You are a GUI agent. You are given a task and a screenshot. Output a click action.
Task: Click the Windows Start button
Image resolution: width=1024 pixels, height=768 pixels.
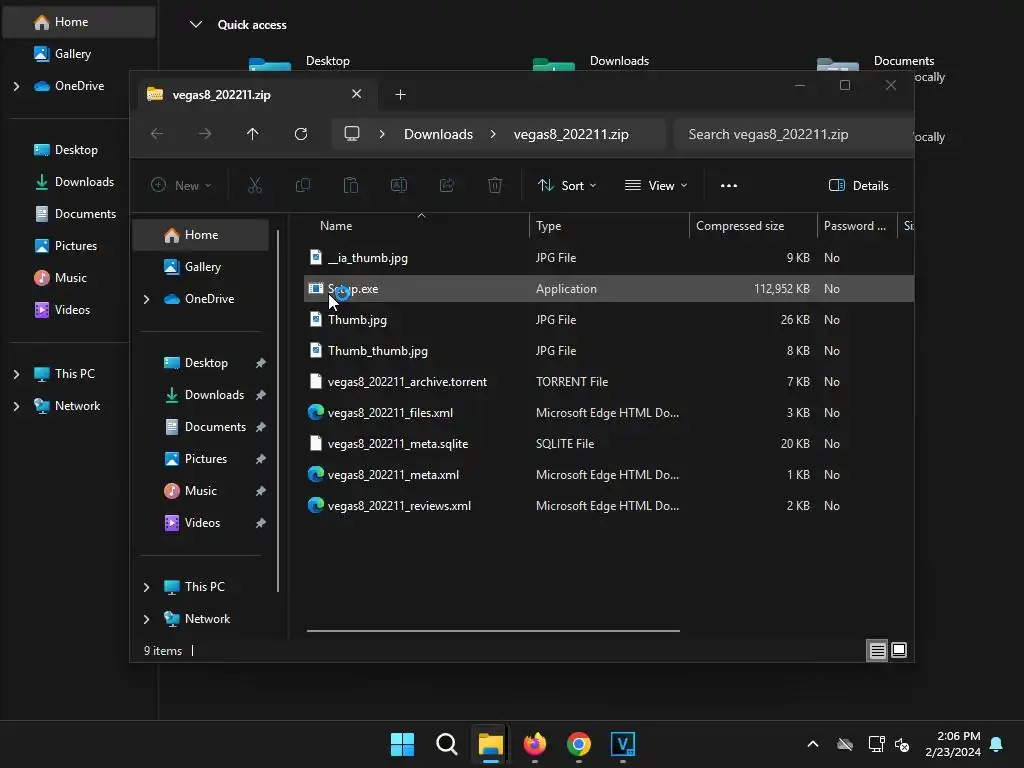[x=402, y=744]
